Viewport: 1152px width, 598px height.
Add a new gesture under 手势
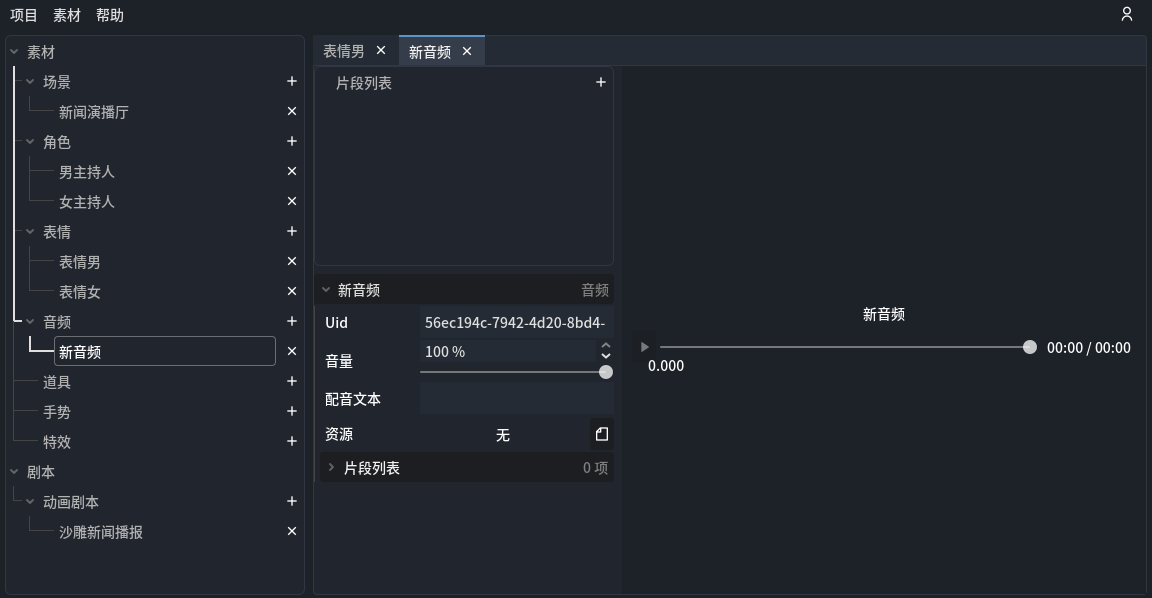(x=291, y=411)
